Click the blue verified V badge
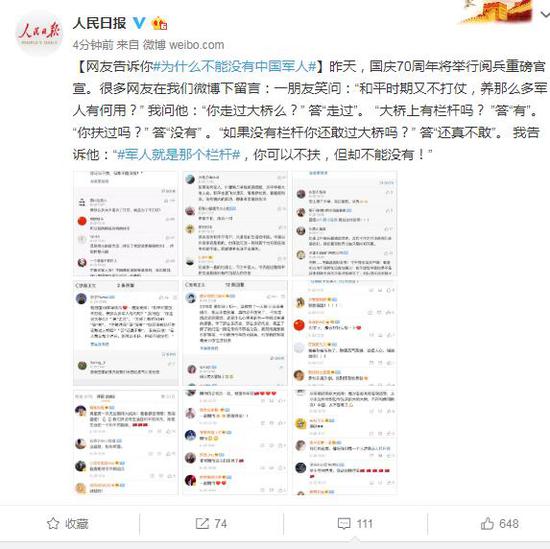550x549 pixels. tap(139, 23)
